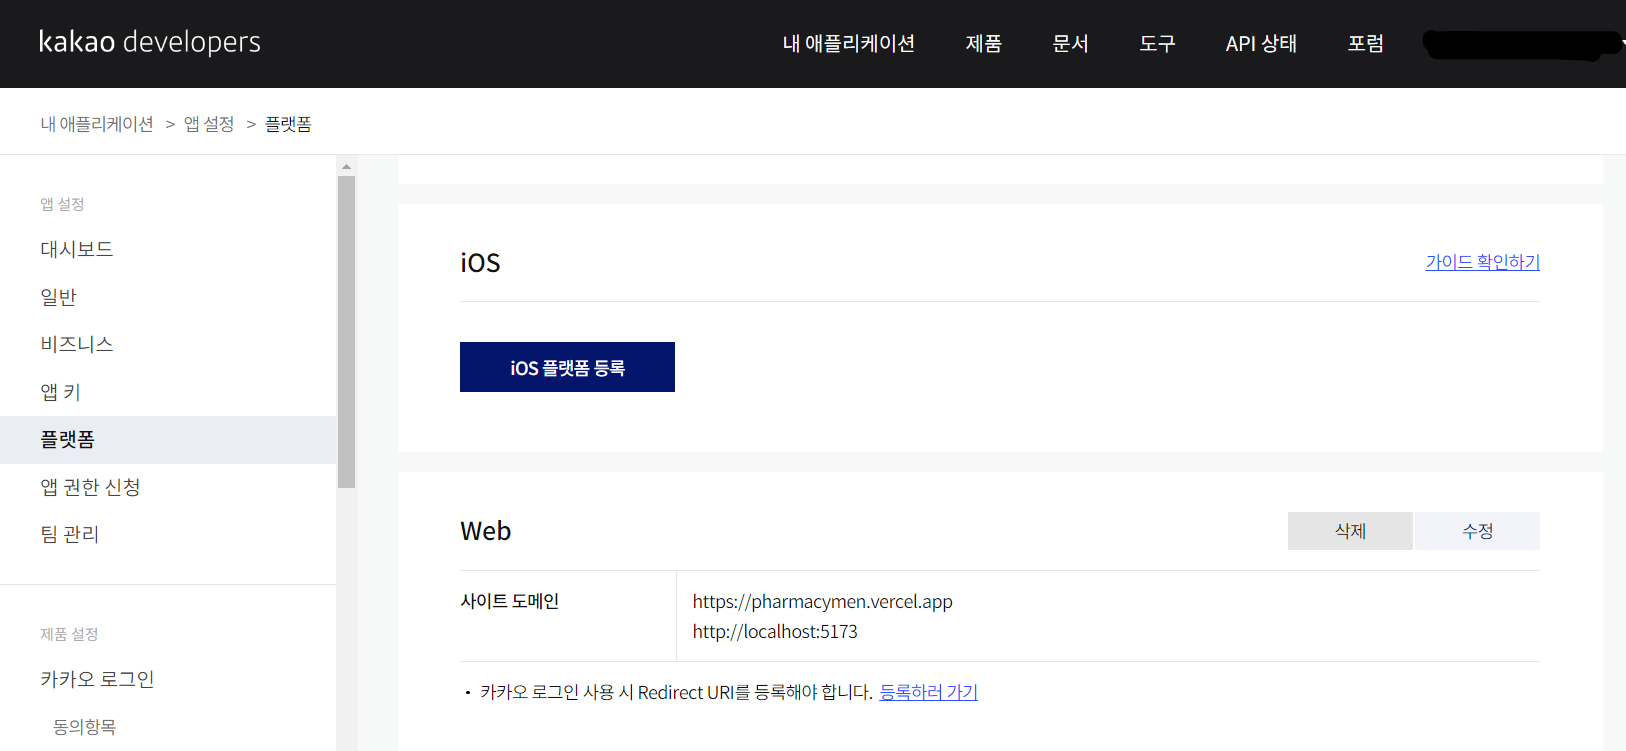Screen dimensions: 1626x751
Task: Click the kakao developers logo
Action: pos(150,42)
